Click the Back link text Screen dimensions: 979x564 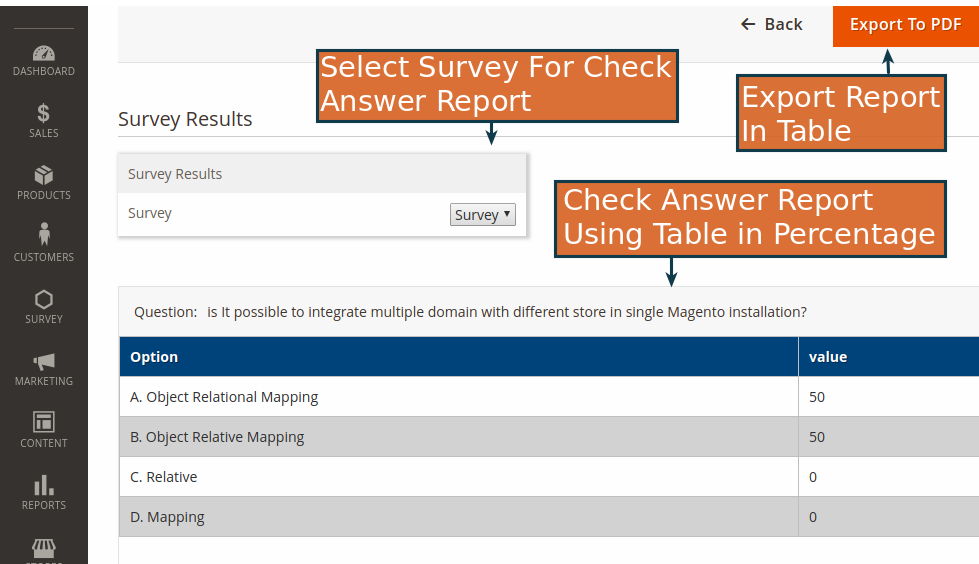pyautogui.click(x=784, y=24)
